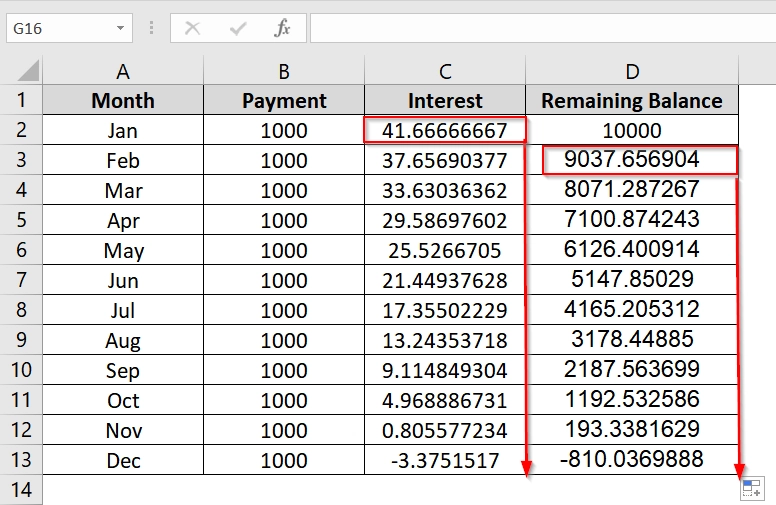Click the Interest header cell
The height and width of the screenshot is (505, 776).
[x=445, y=100]
